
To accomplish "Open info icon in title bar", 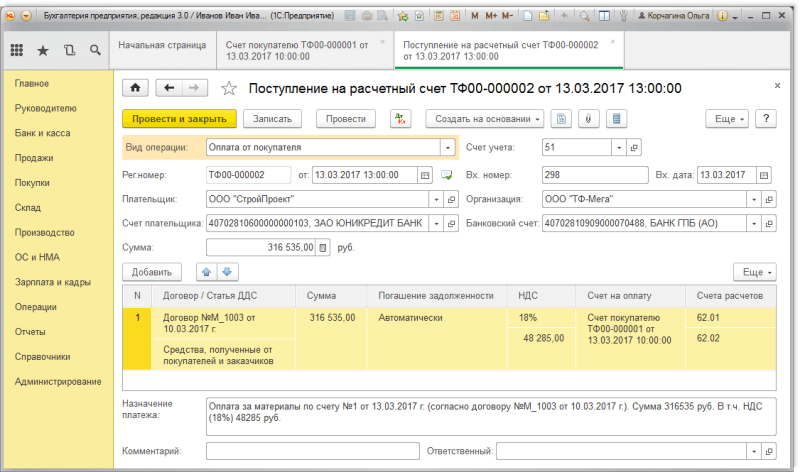I will (x=722, y=16).
